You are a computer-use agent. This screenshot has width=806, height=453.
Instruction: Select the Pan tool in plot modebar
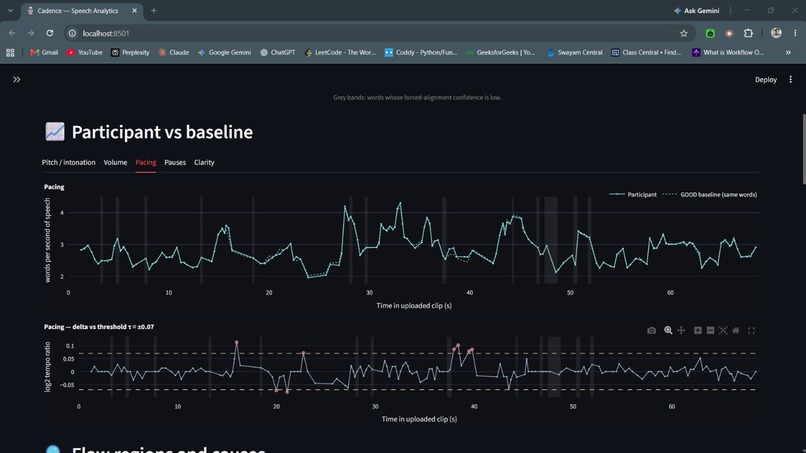click(x=681, y=331)
